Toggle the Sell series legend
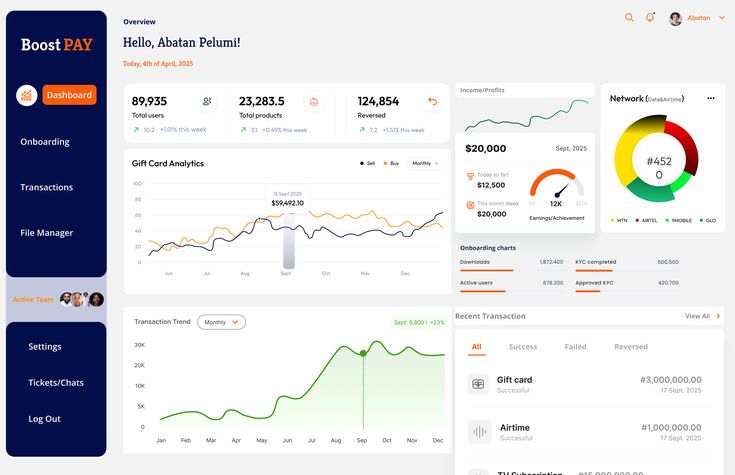The image size is (735, 475). coord(367,163)
